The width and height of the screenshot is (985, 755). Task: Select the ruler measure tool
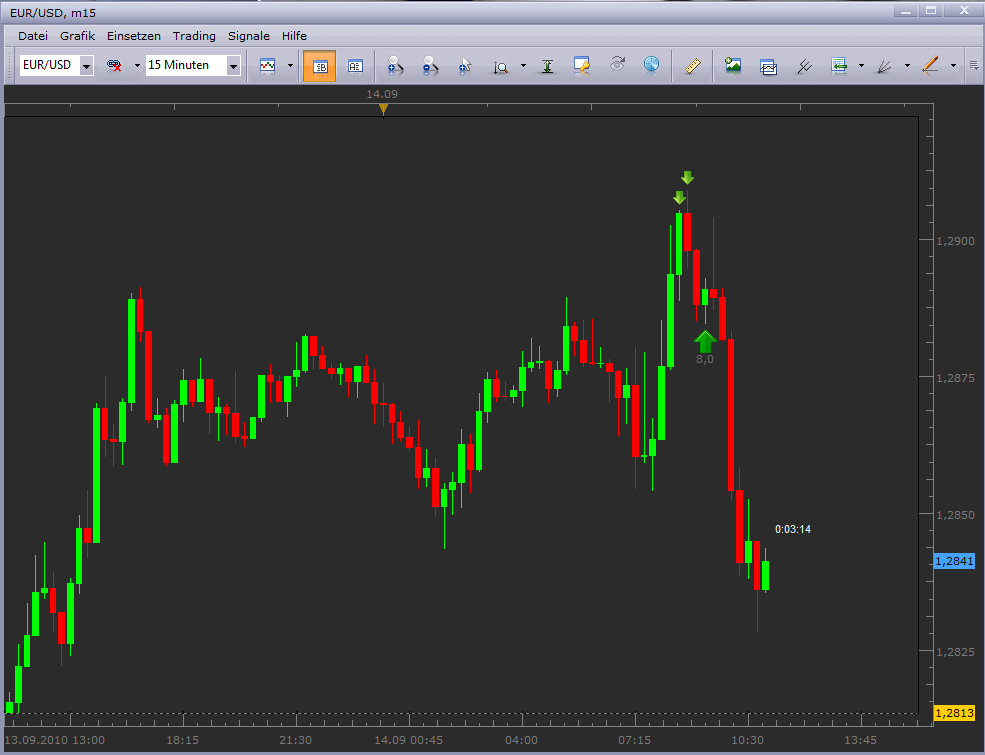tap(693, 65)
